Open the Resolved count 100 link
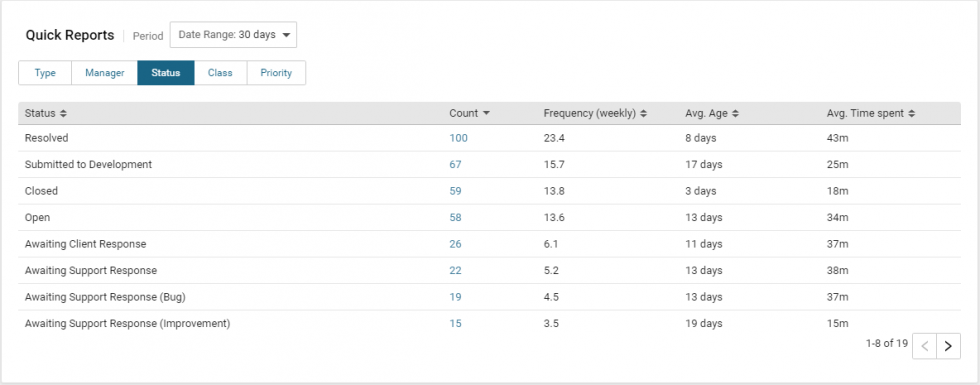980x385 pixels. [x=458, y=138]
